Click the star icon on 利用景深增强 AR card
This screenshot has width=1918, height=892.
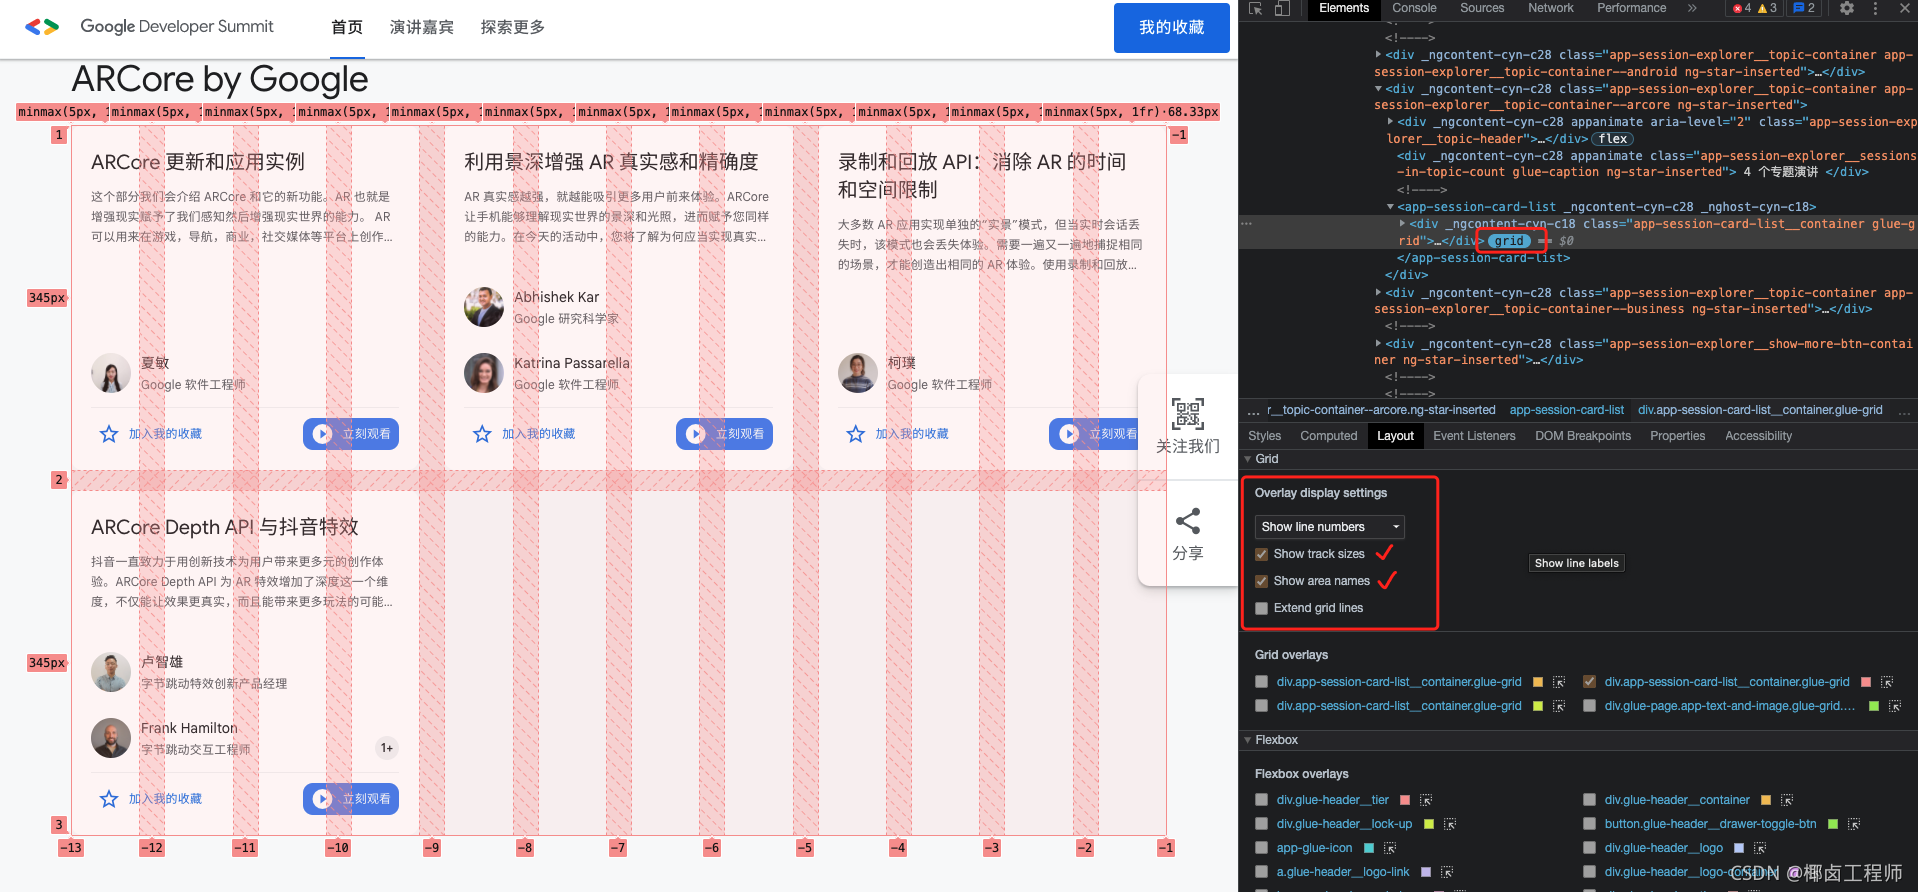coord(482,434)
